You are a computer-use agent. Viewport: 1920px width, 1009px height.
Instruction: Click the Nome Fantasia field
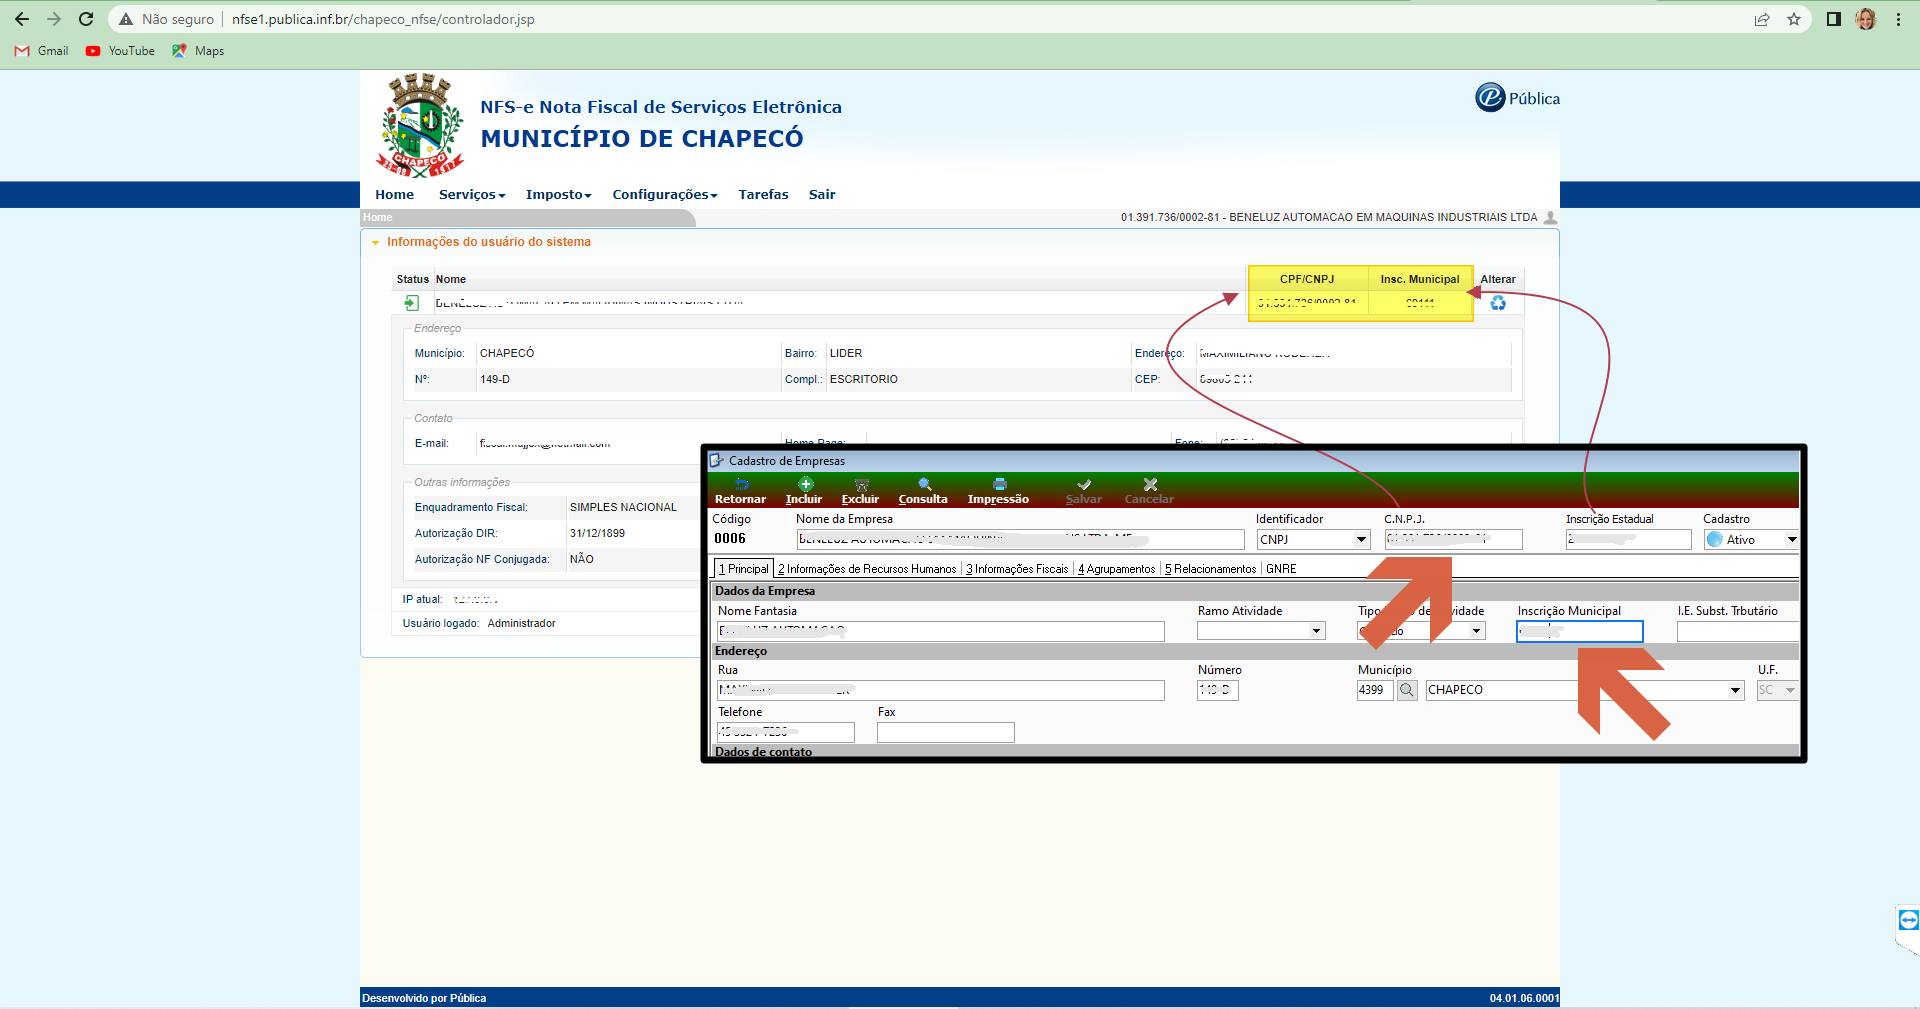click(941, 631)
